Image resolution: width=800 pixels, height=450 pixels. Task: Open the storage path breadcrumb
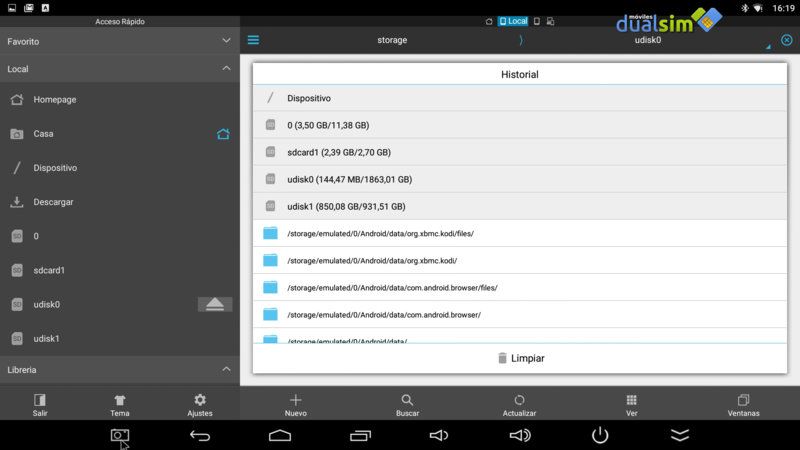tap(392, 40)
